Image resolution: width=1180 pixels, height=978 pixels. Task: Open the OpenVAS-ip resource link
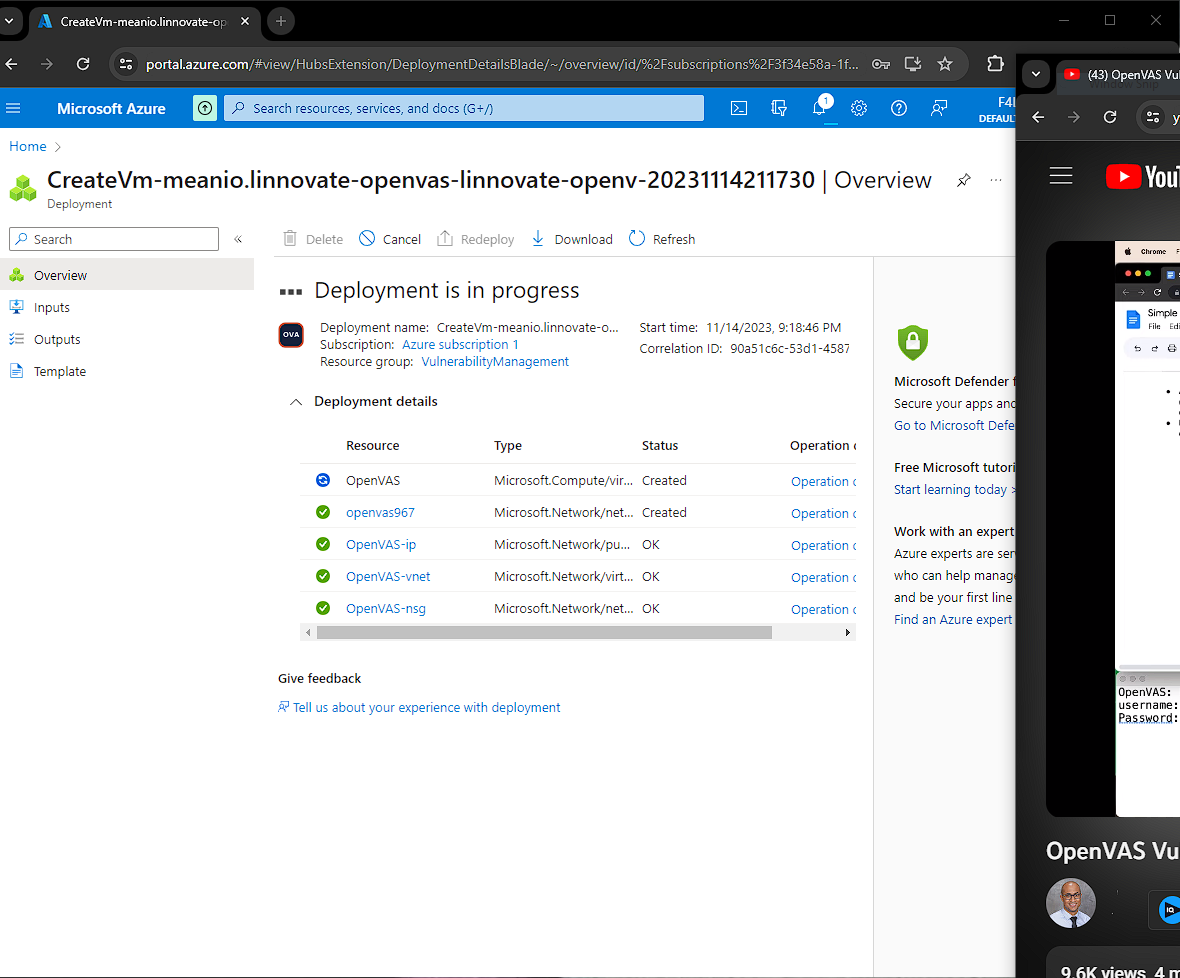[381, 545]
